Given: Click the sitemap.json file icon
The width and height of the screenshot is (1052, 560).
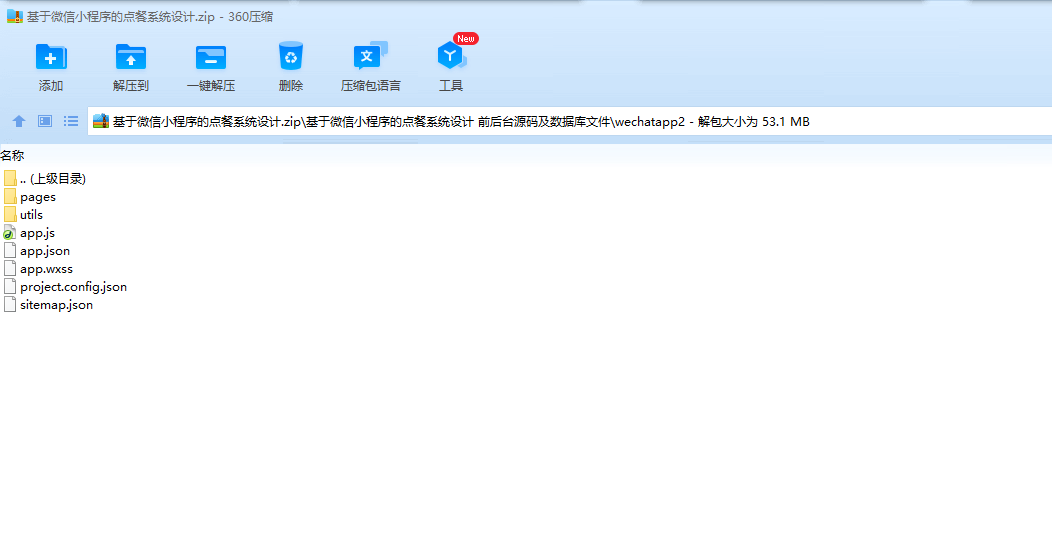Looking at the screenshot, I should tap(10, 305).
